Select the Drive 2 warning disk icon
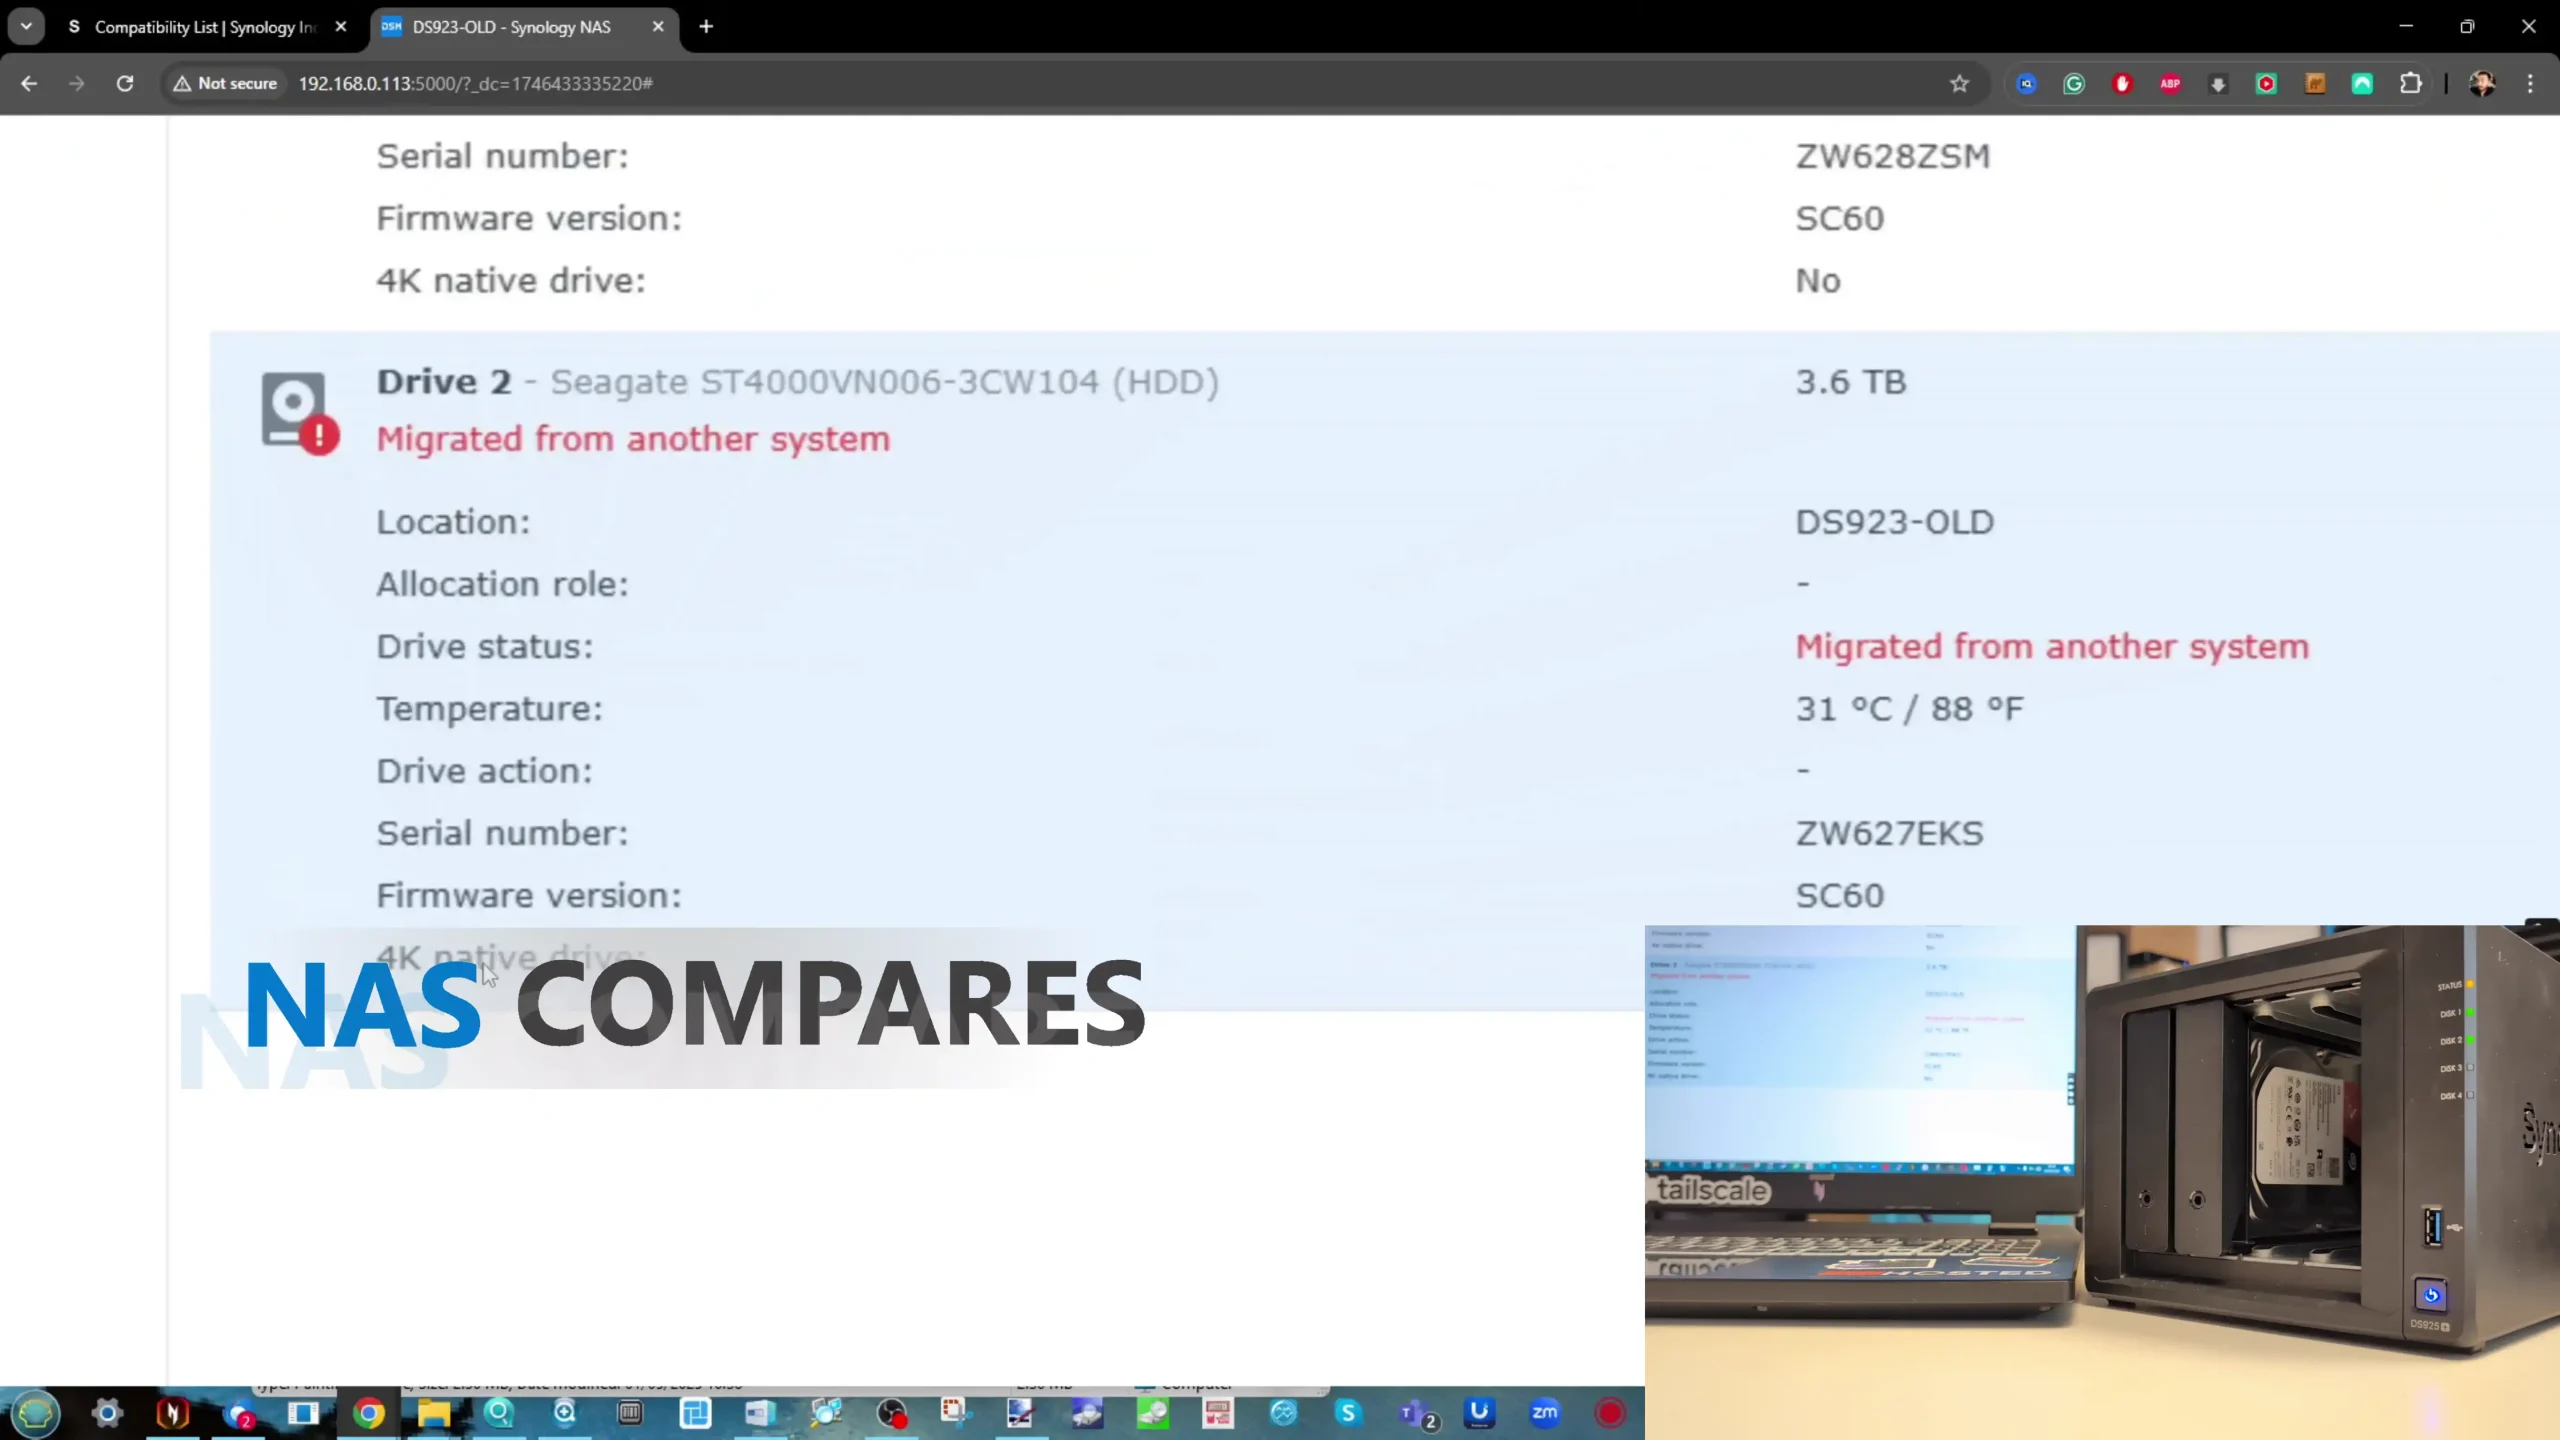The width and height of the screenshot is (2560, 1440). pyautogui.click(x=300, y=413)
